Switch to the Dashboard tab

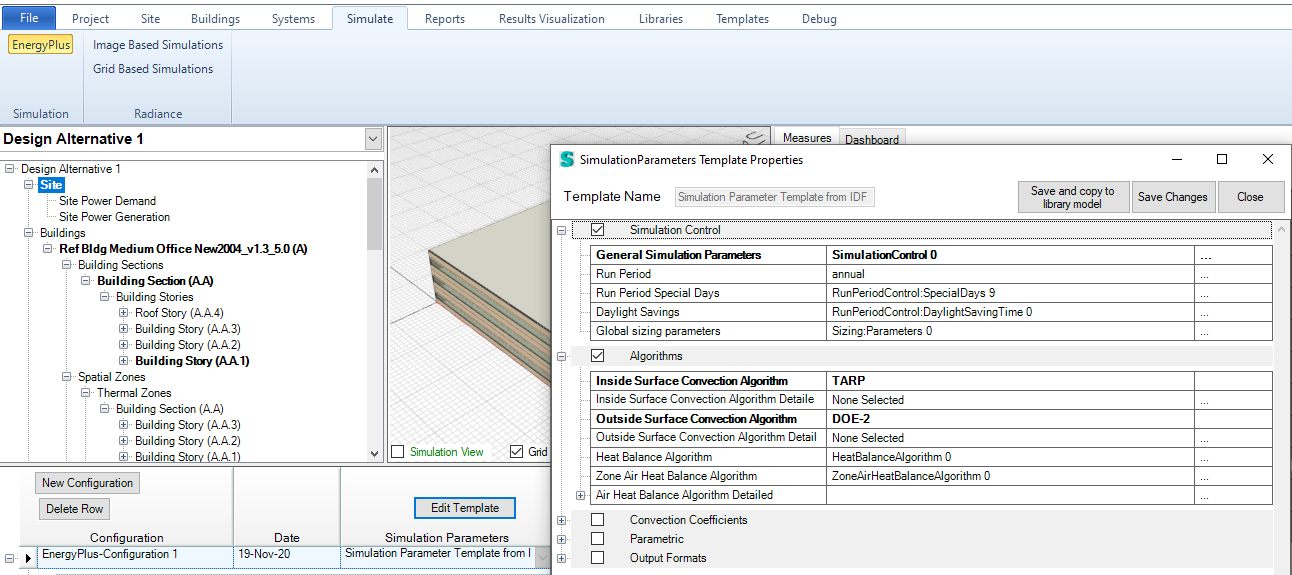click(872, 139)
